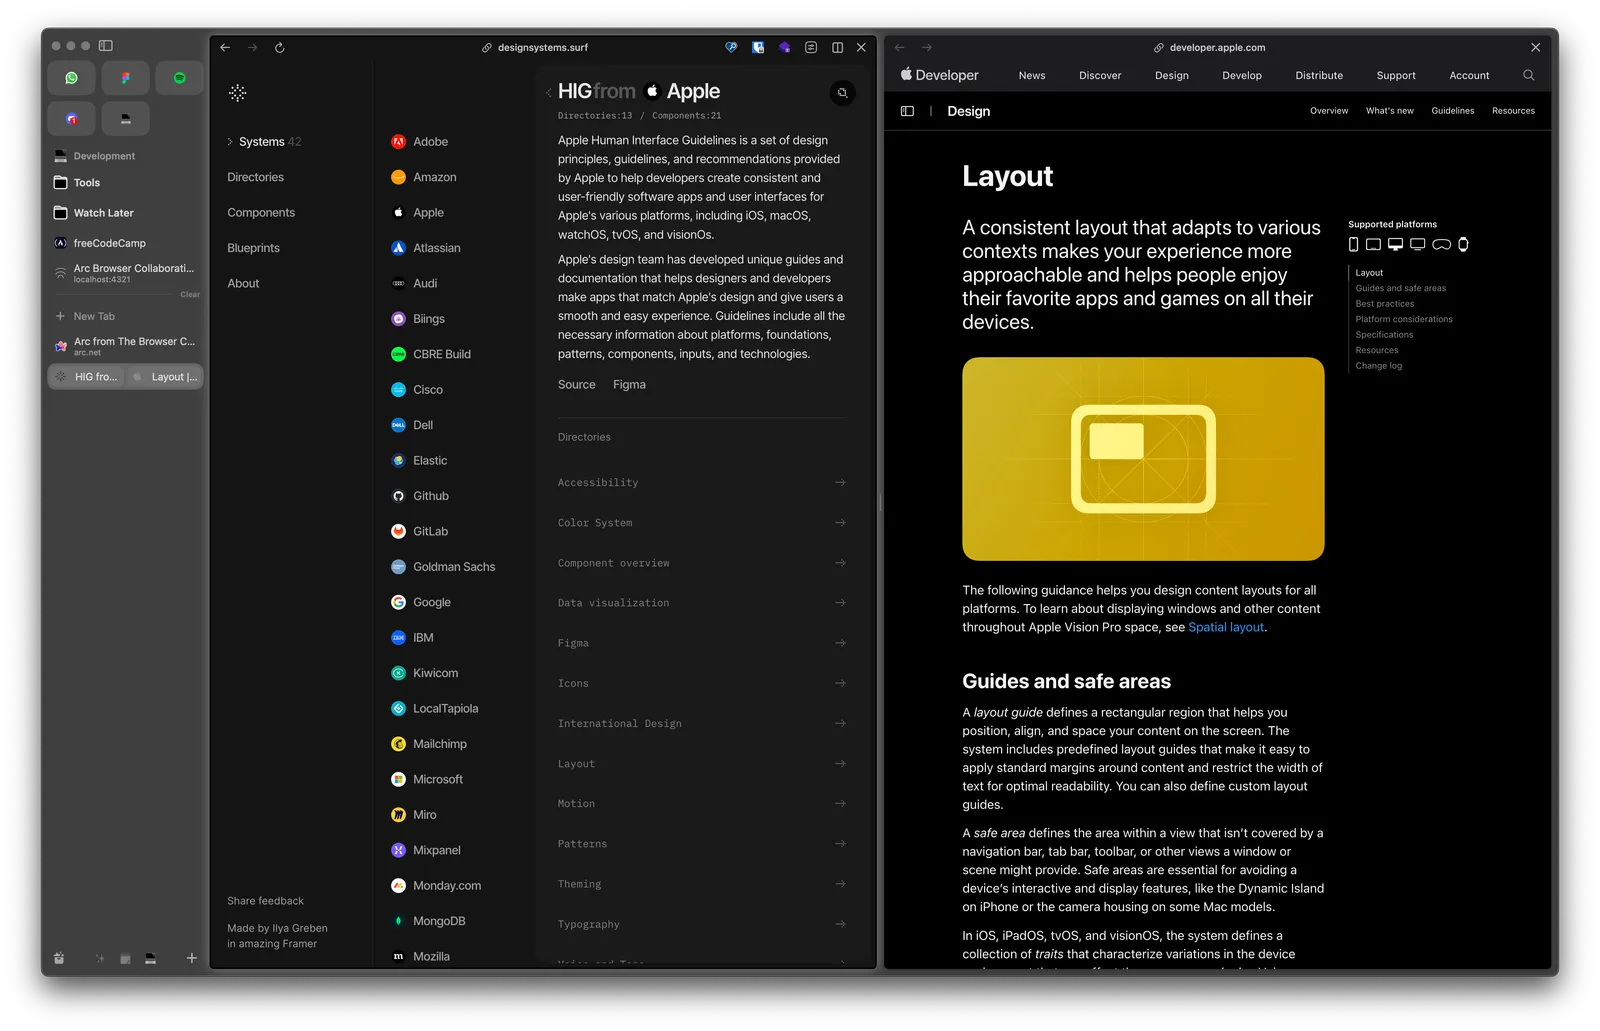The image size is (1600, 1031).
Task: Open WhatsApp from the pinned sidebar apps
Action: (71, 77)
